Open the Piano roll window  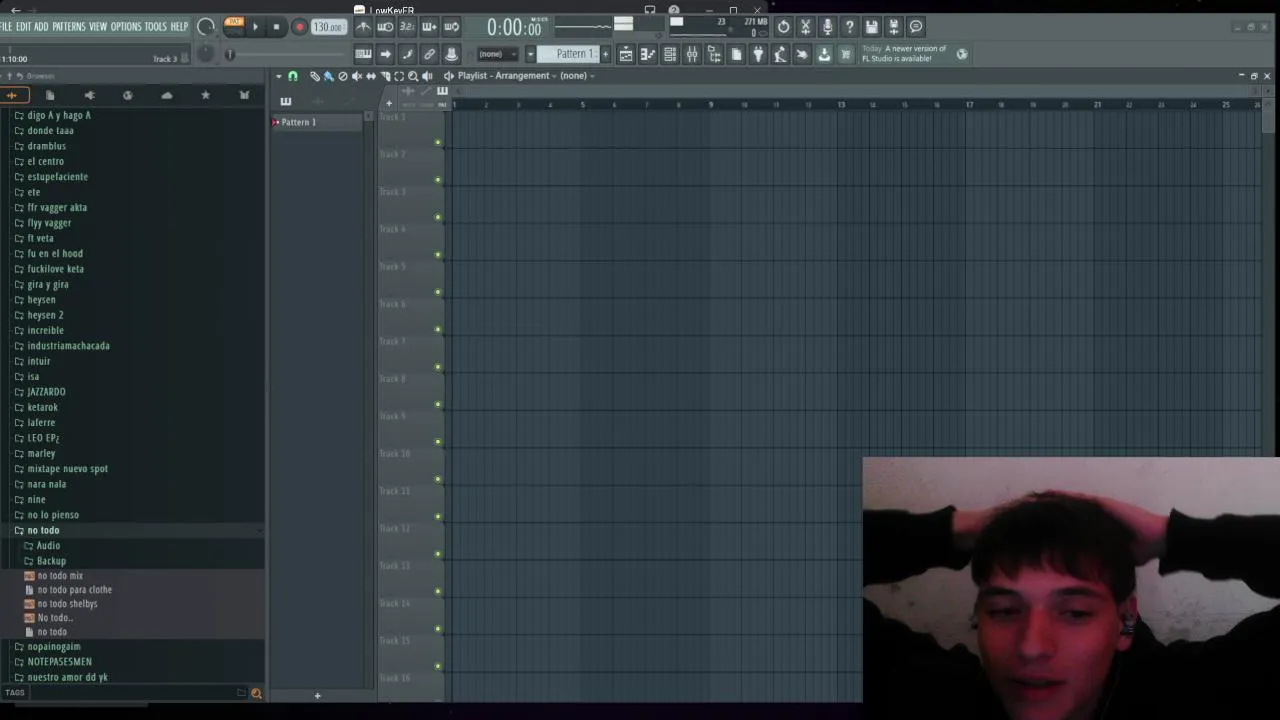tap(648, 54)
